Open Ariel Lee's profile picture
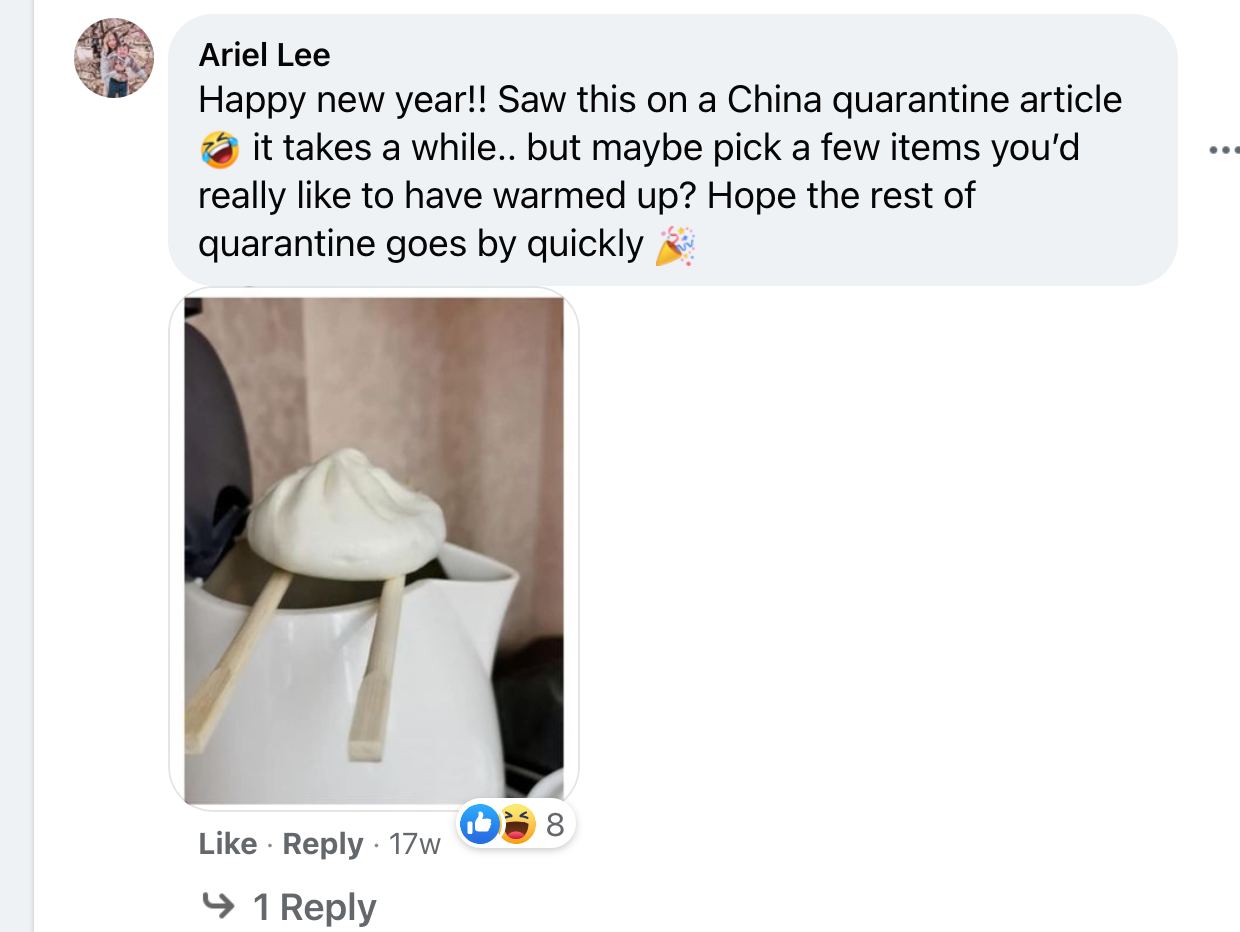This screenshot has height=932, width=1240. click(114, 58)
